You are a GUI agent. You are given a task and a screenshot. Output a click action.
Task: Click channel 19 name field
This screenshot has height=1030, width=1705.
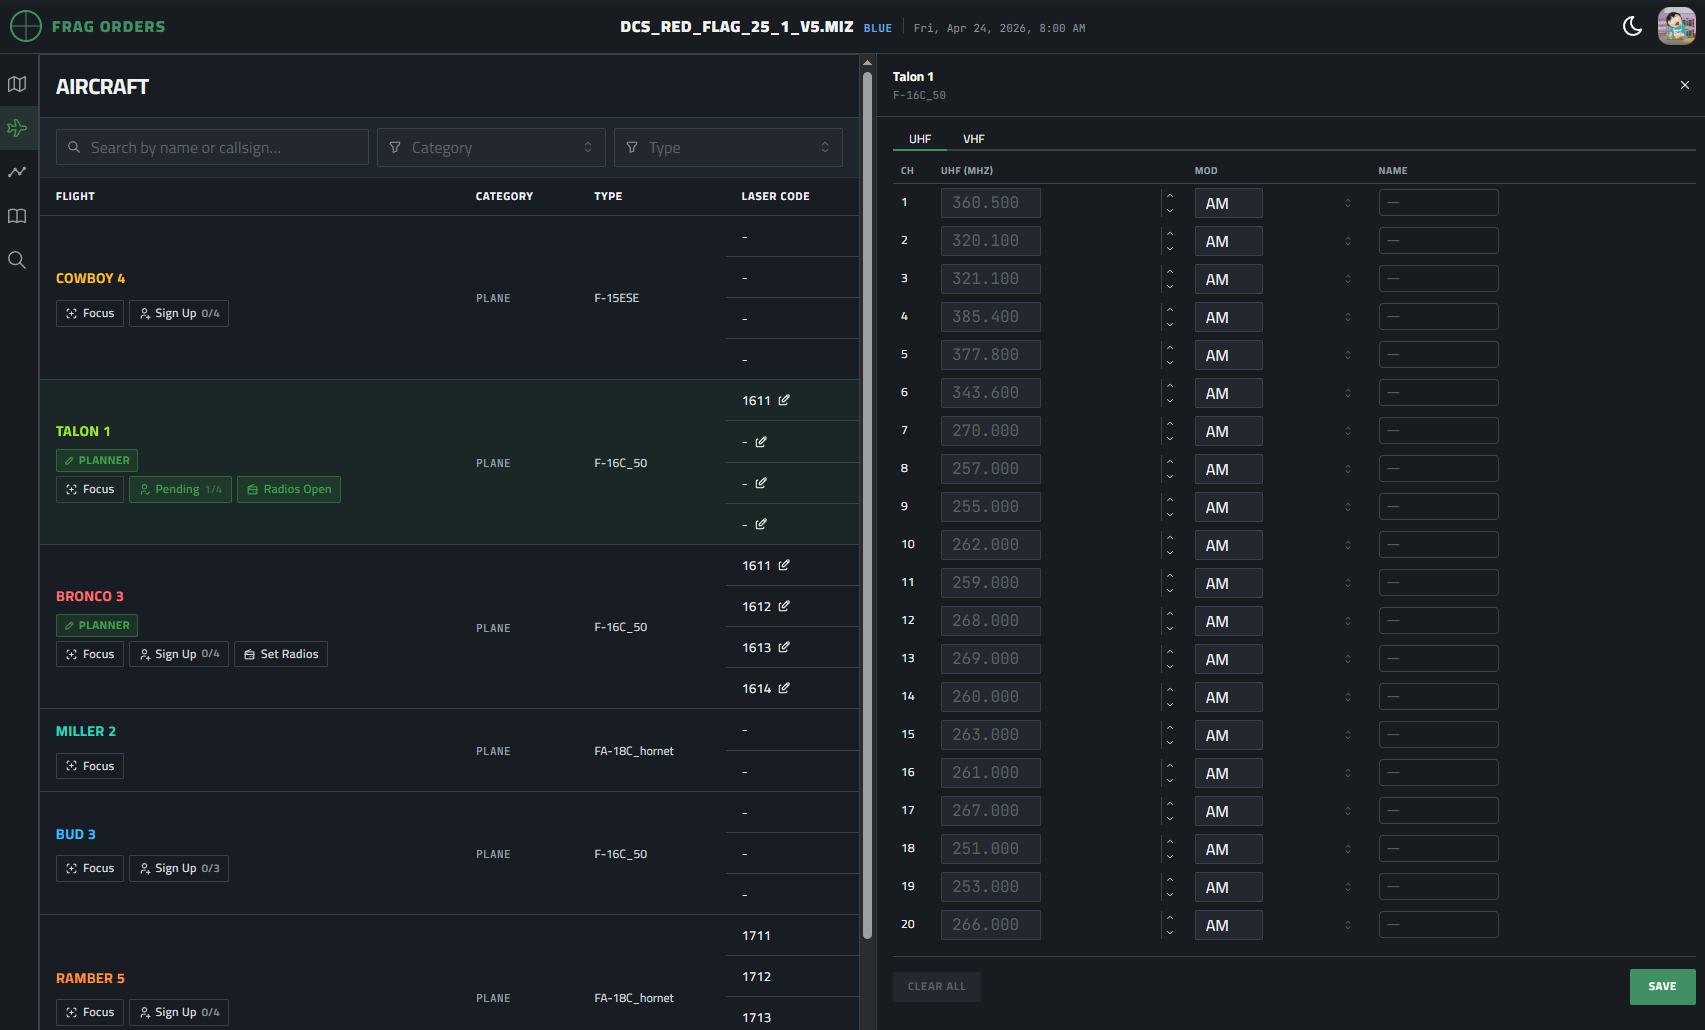tap(1438, 887)
